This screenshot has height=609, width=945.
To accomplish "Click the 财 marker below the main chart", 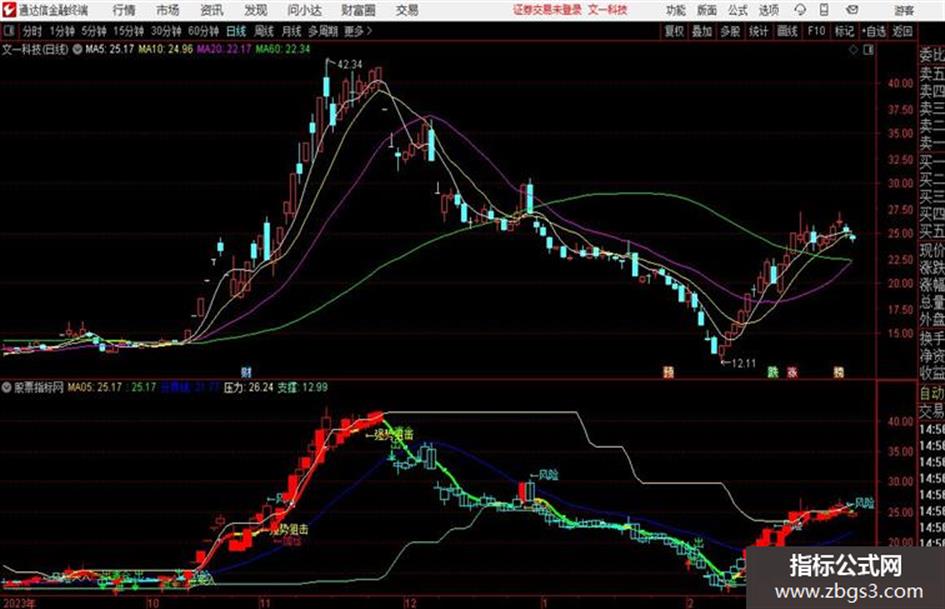I will (246, 372).
